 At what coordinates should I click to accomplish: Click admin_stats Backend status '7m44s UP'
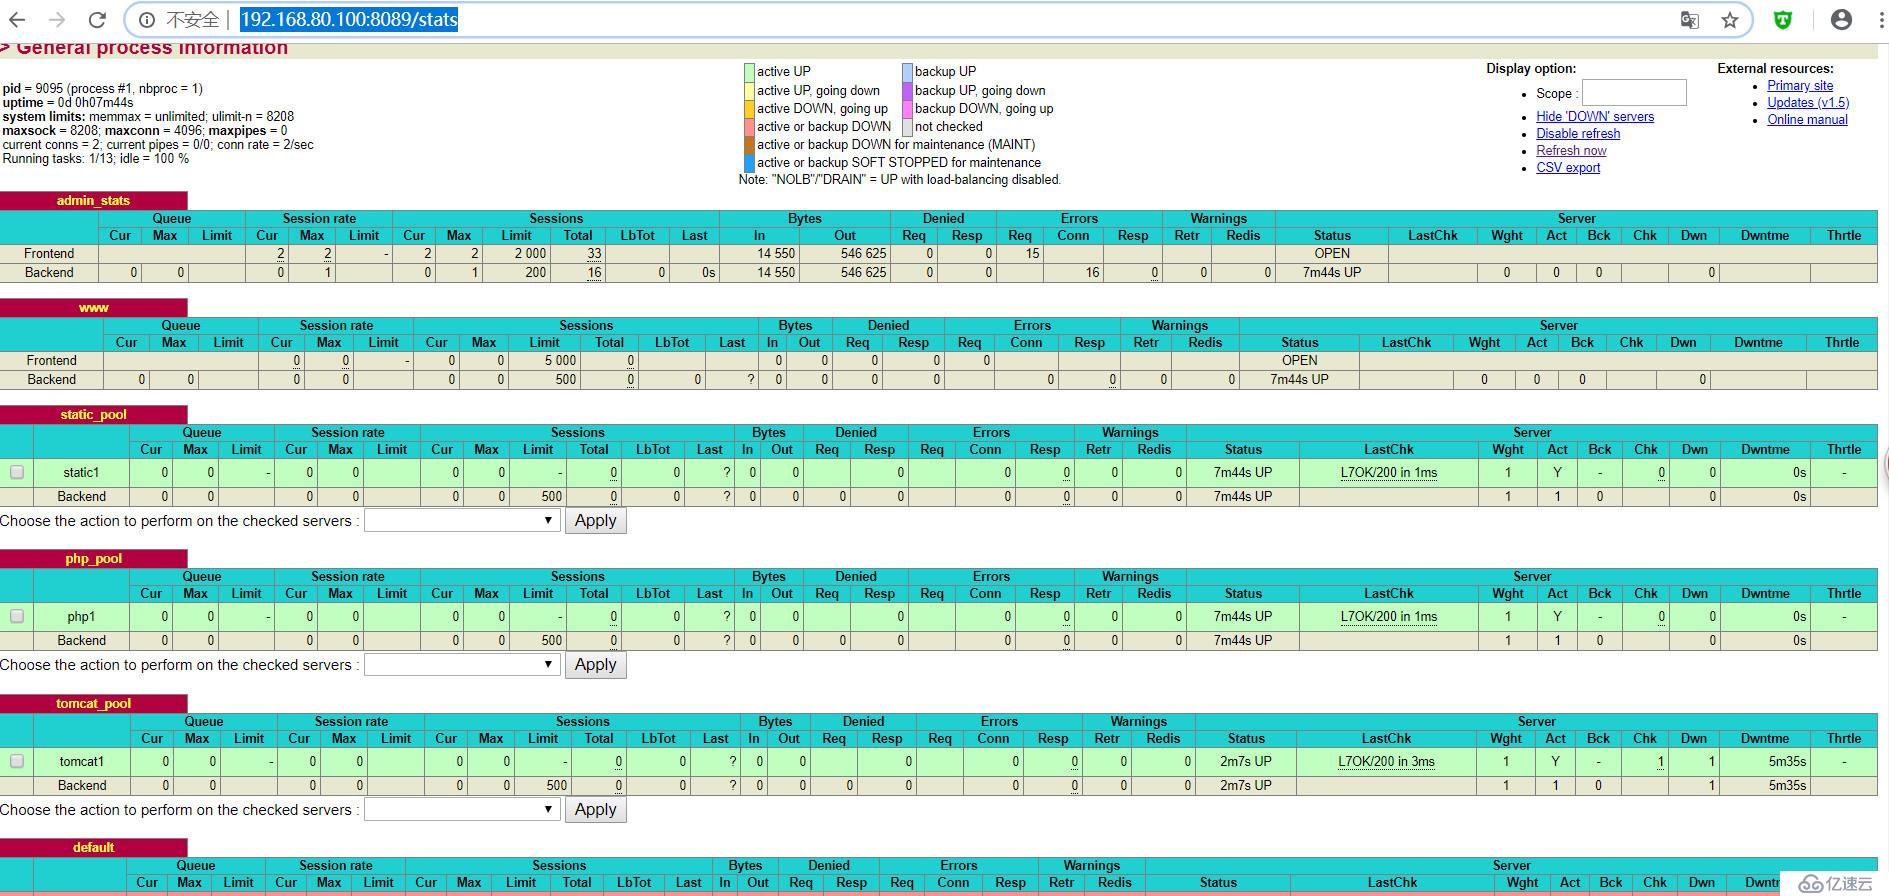click(x=1332, y=272)
